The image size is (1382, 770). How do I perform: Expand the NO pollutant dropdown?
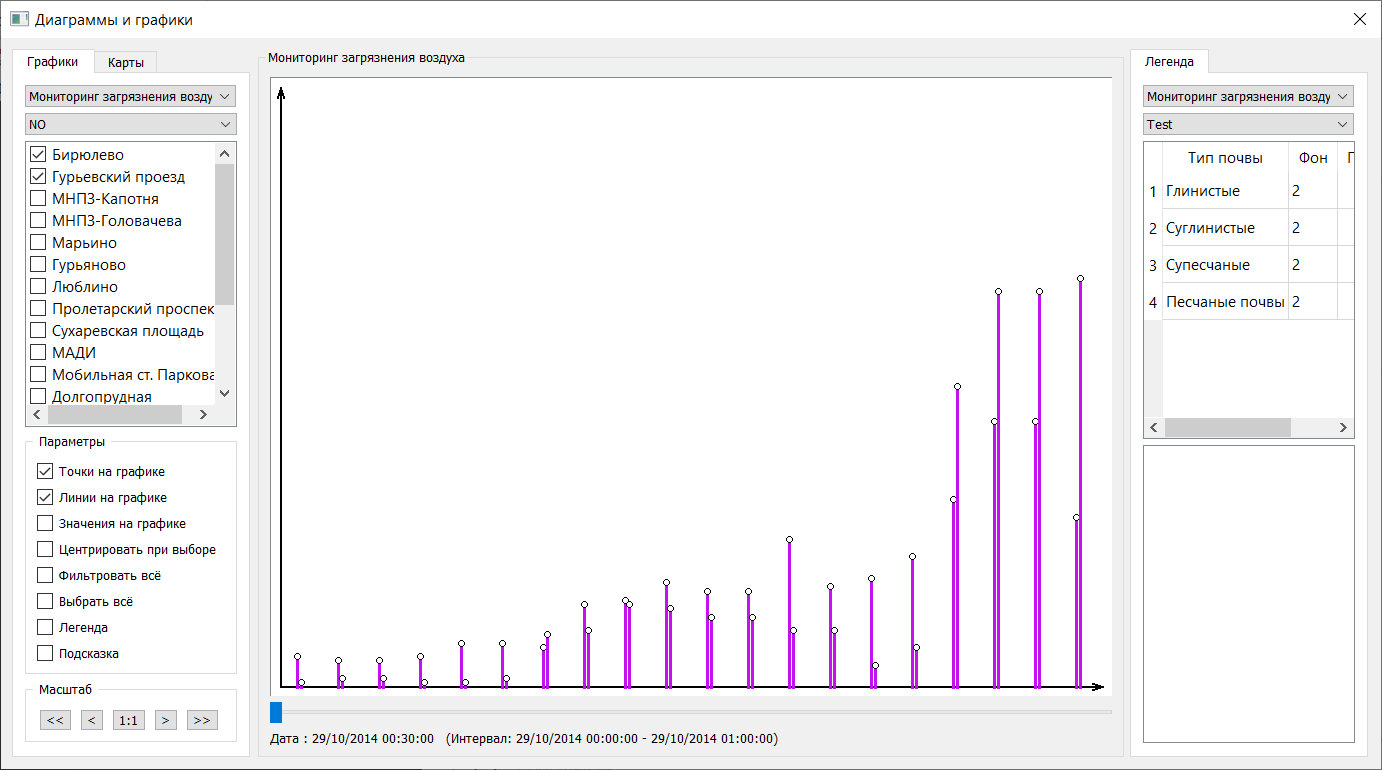click(130, 124)
